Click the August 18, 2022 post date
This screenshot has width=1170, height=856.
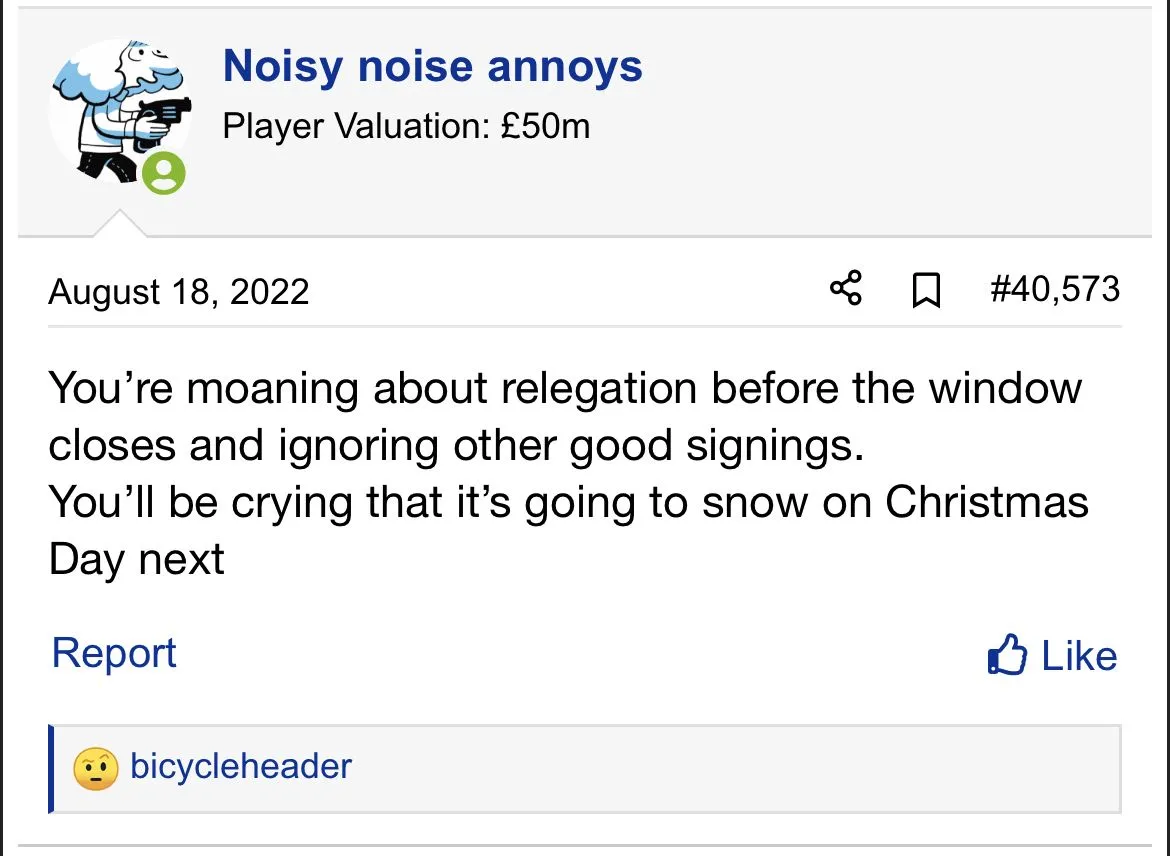pos(179,292)
